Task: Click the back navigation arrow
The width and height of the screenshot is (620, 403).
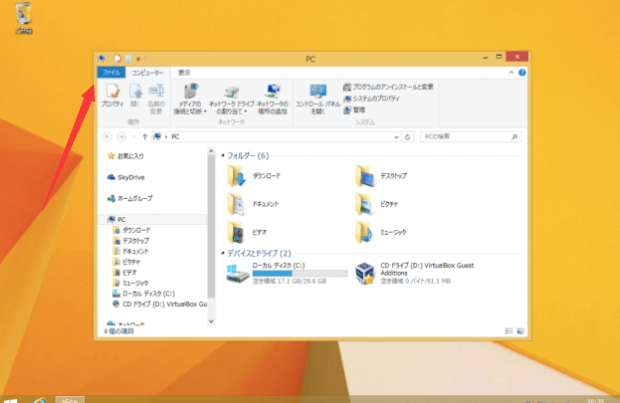Action: (107, 136)
